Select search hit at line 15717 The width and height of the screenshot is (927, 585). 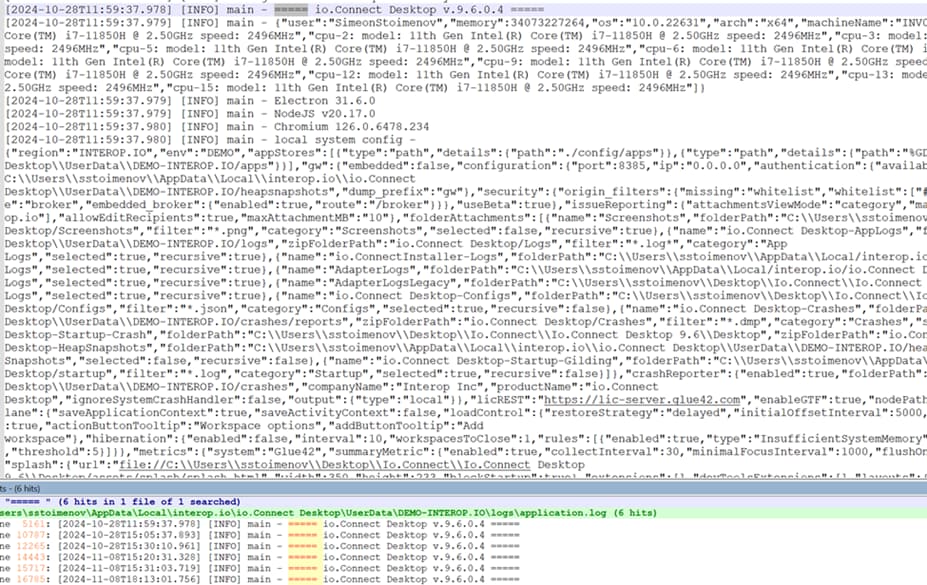[x=260, y=568]
